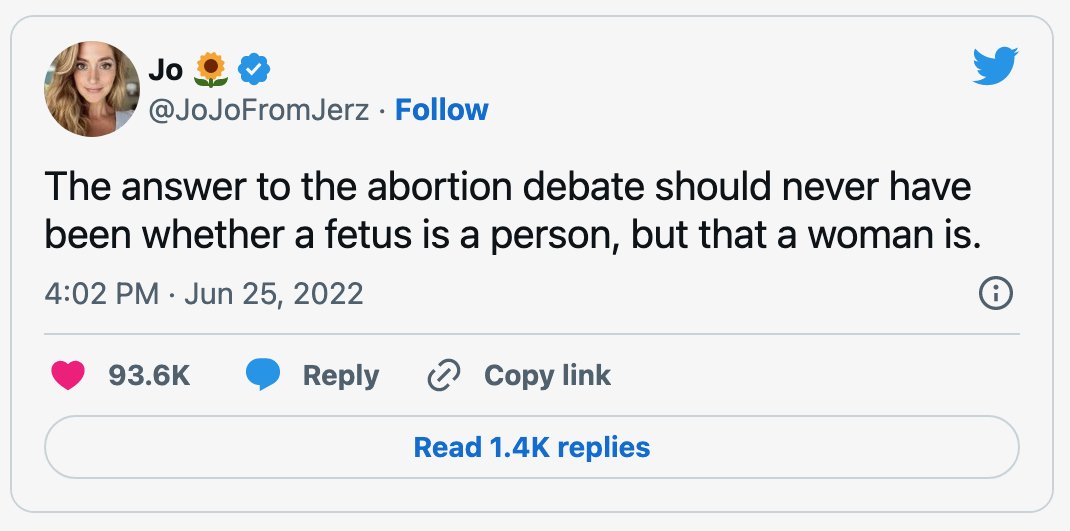The height and width of the screenshot is (531, 1070).
Task: Click the blue reply speech bubble icon
Action: (x=263, y=375)
